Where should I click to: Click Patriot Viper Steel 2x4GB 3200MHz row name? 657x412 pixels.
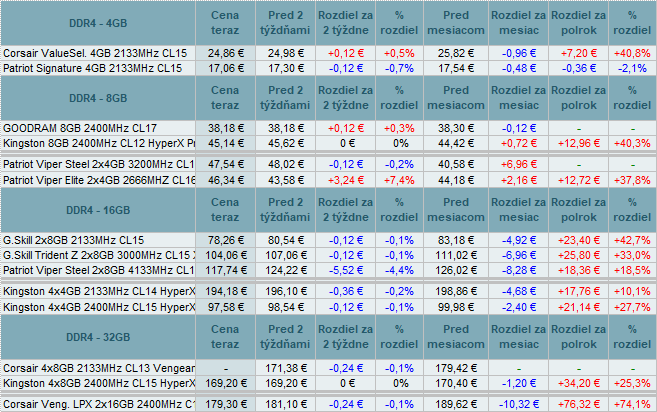[x=98, y=164]
